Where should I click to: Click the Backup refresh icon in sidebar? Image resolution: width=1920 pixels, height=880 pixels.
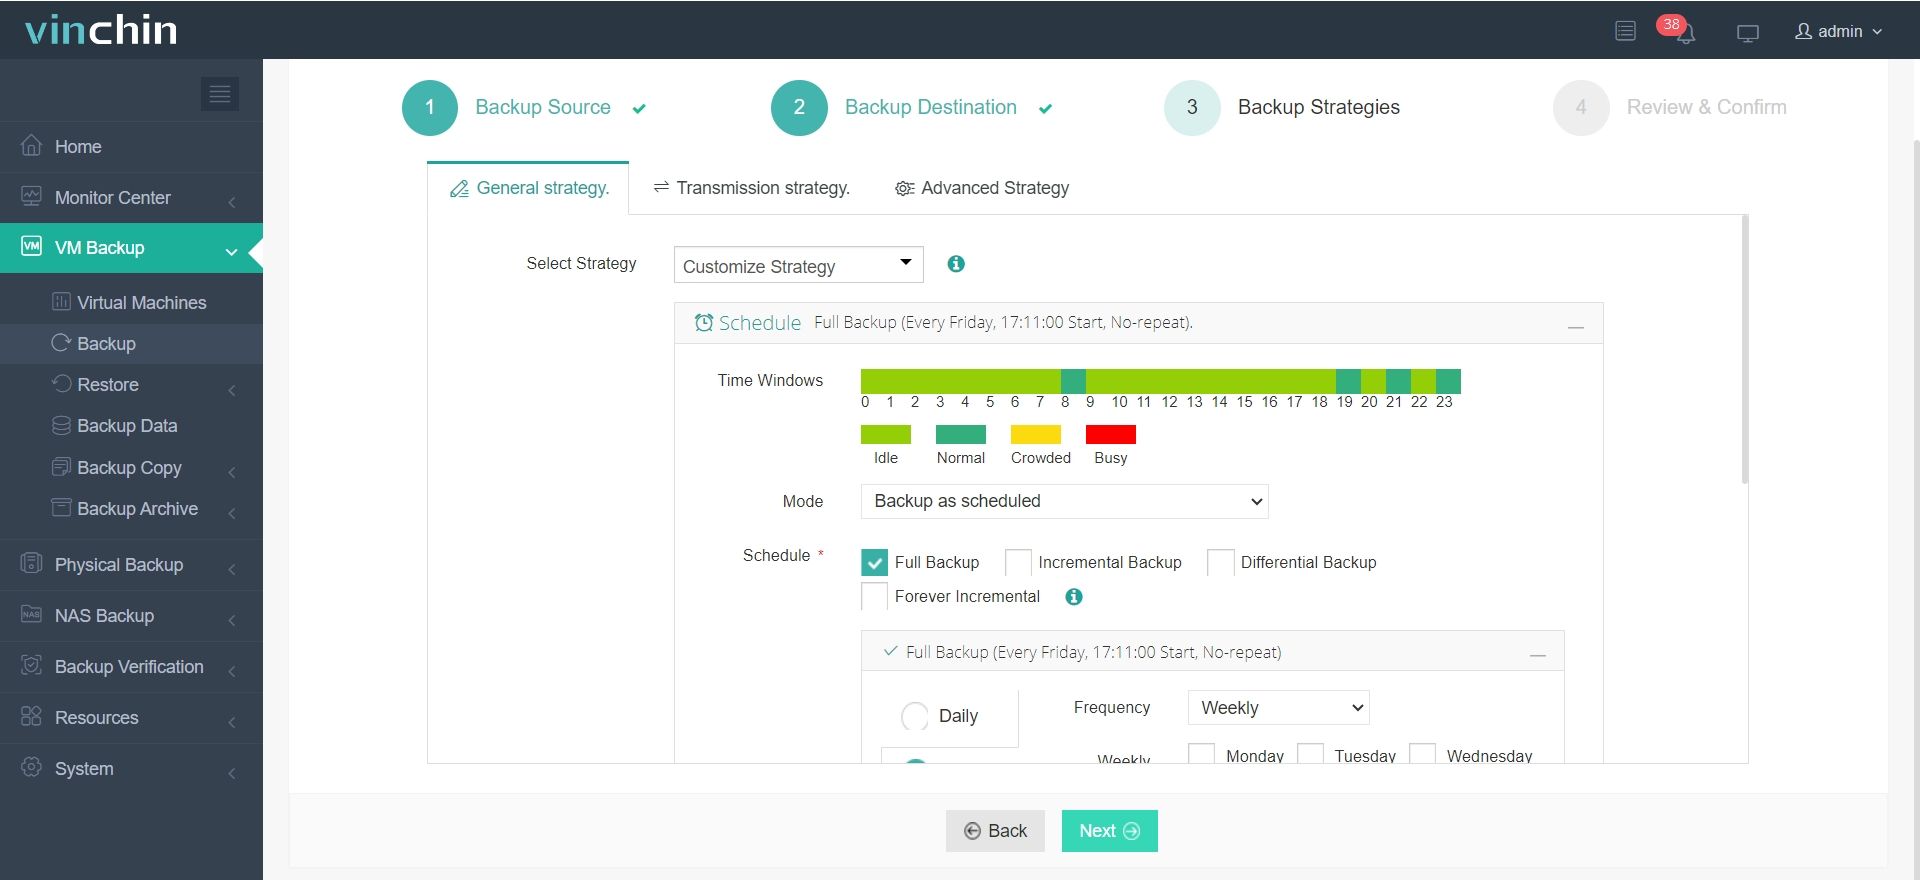tap(61, 343)
